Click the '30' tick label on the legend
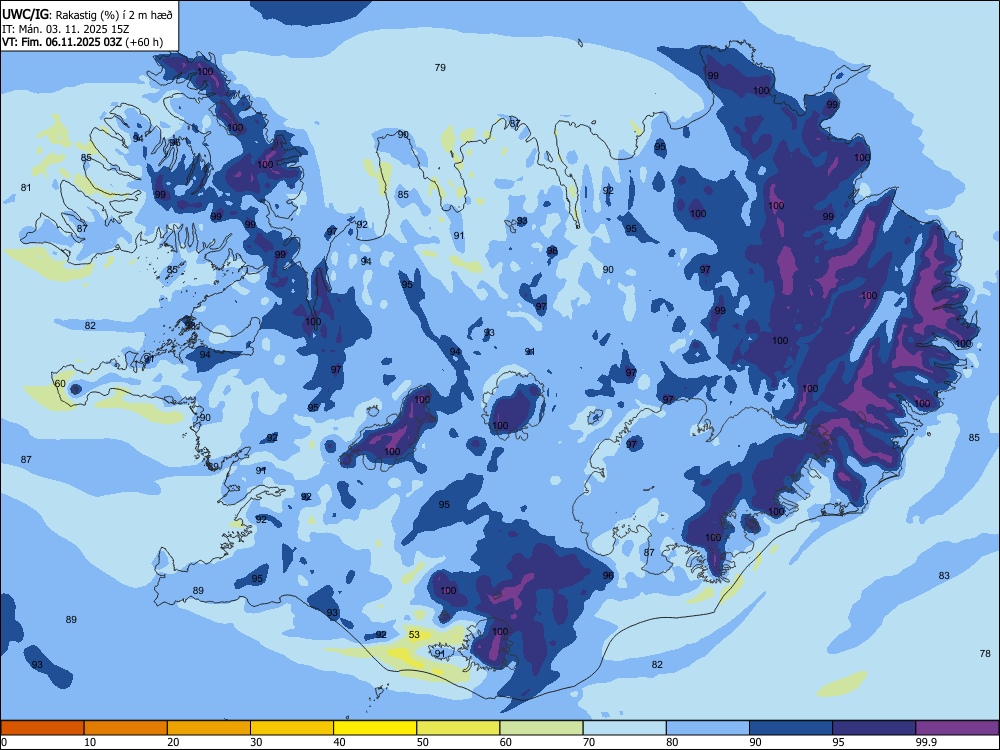 [256, 742]
